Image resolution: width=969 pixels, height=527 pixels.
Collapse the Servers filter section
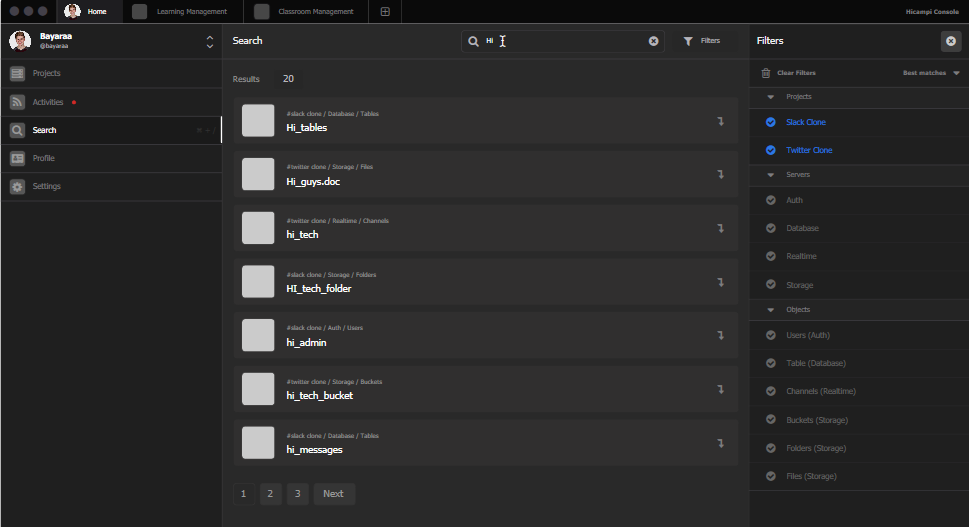tap(770, 175)
